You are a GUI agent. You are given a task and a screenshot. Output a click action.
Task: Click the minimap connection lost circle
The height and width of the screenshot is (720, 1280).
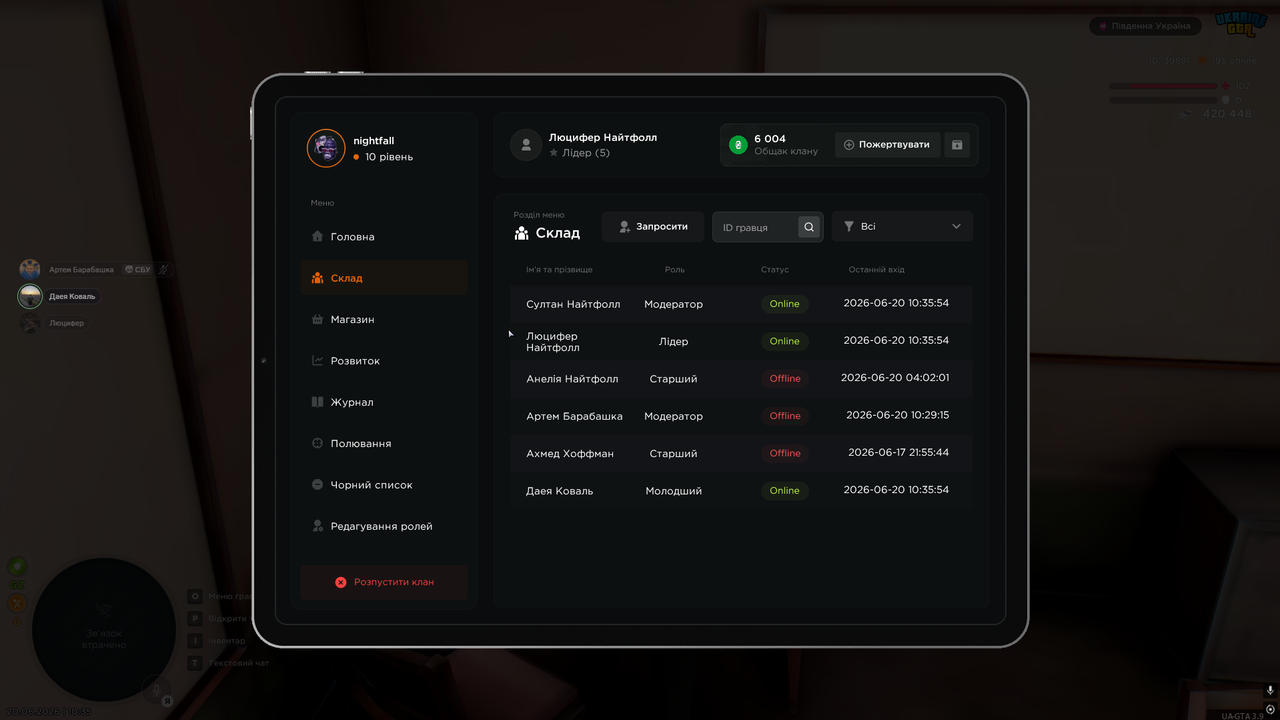coord(104,630)
